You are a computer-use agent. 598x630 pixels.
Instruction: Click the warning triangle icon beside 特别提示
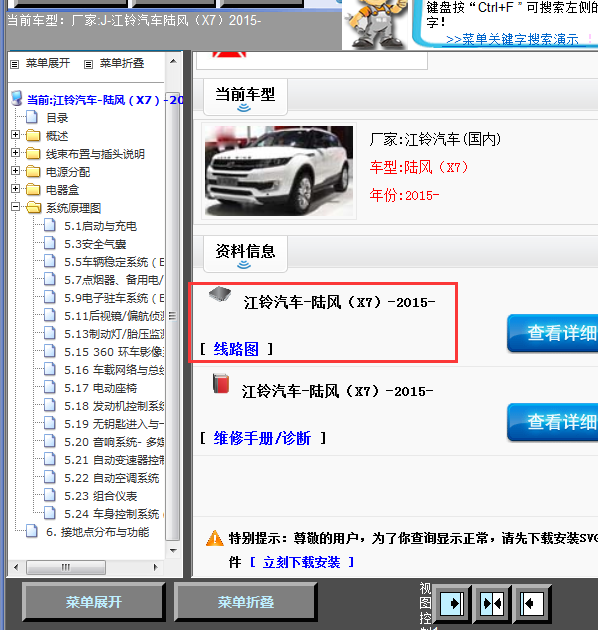coord(215,538)
